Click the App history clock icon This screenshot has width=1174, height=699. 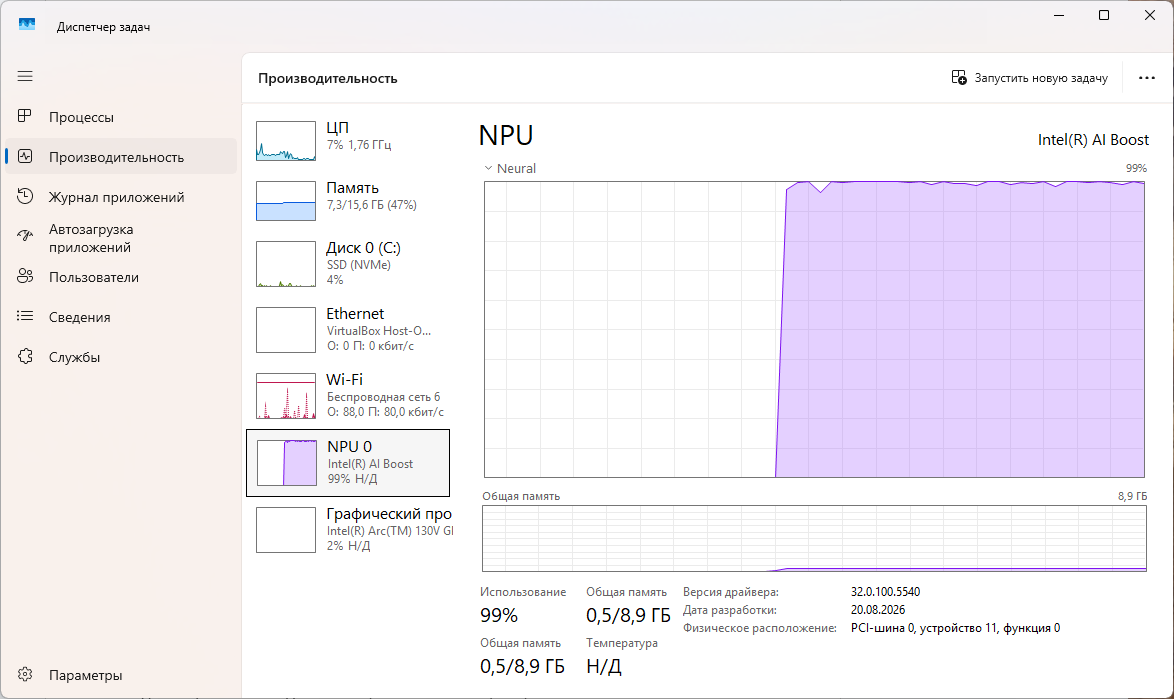(x=25, y=196)
